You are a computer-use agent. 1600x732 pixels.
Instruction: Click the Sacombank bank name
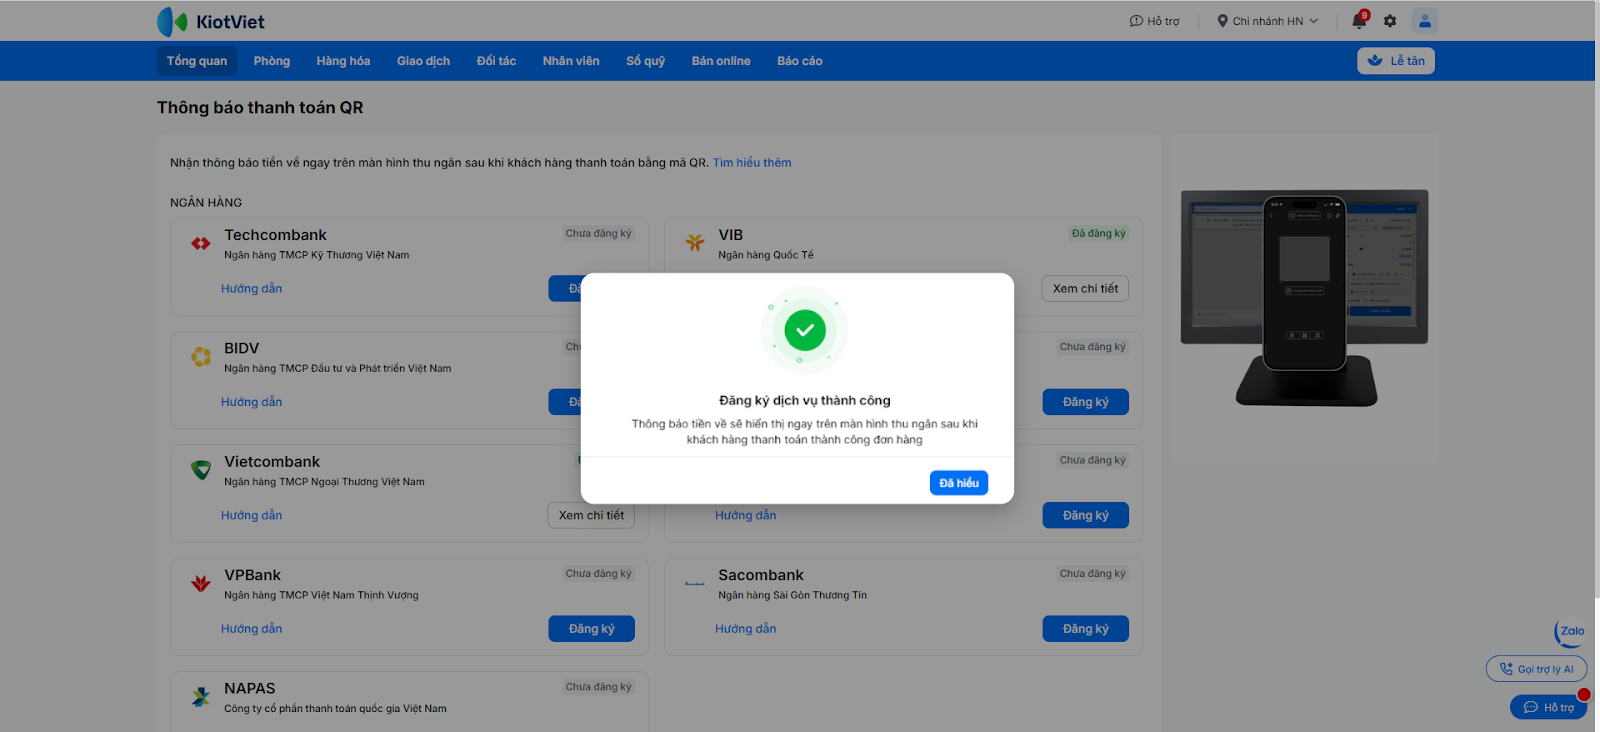pos(761,575)
